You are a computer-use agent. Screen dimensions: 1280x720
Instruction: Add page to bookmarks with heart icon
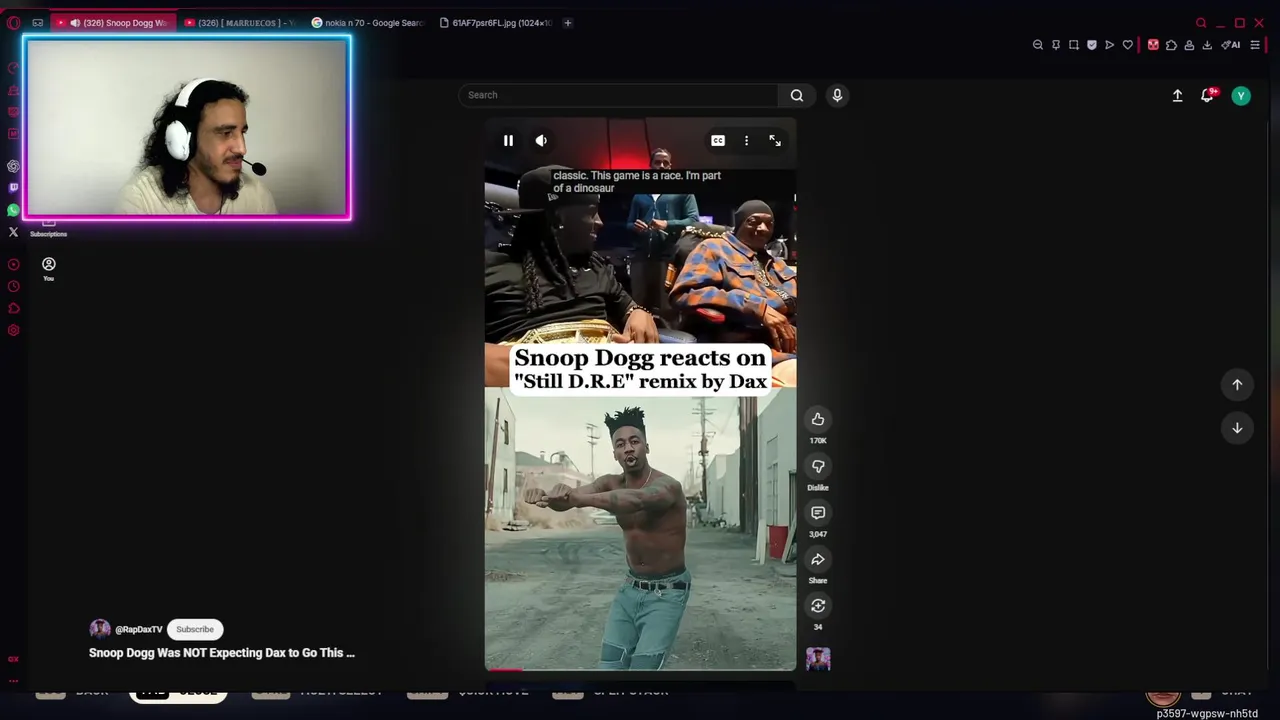(1128, 45)
